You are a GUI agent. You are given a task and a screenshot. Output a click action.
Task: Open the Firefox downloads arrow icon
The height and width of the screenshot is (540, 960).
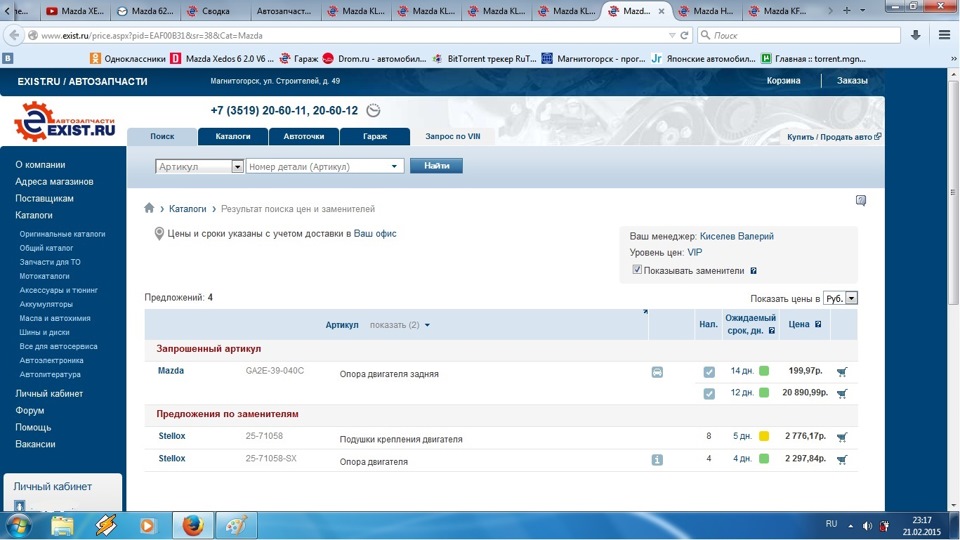tap(915, 36)
